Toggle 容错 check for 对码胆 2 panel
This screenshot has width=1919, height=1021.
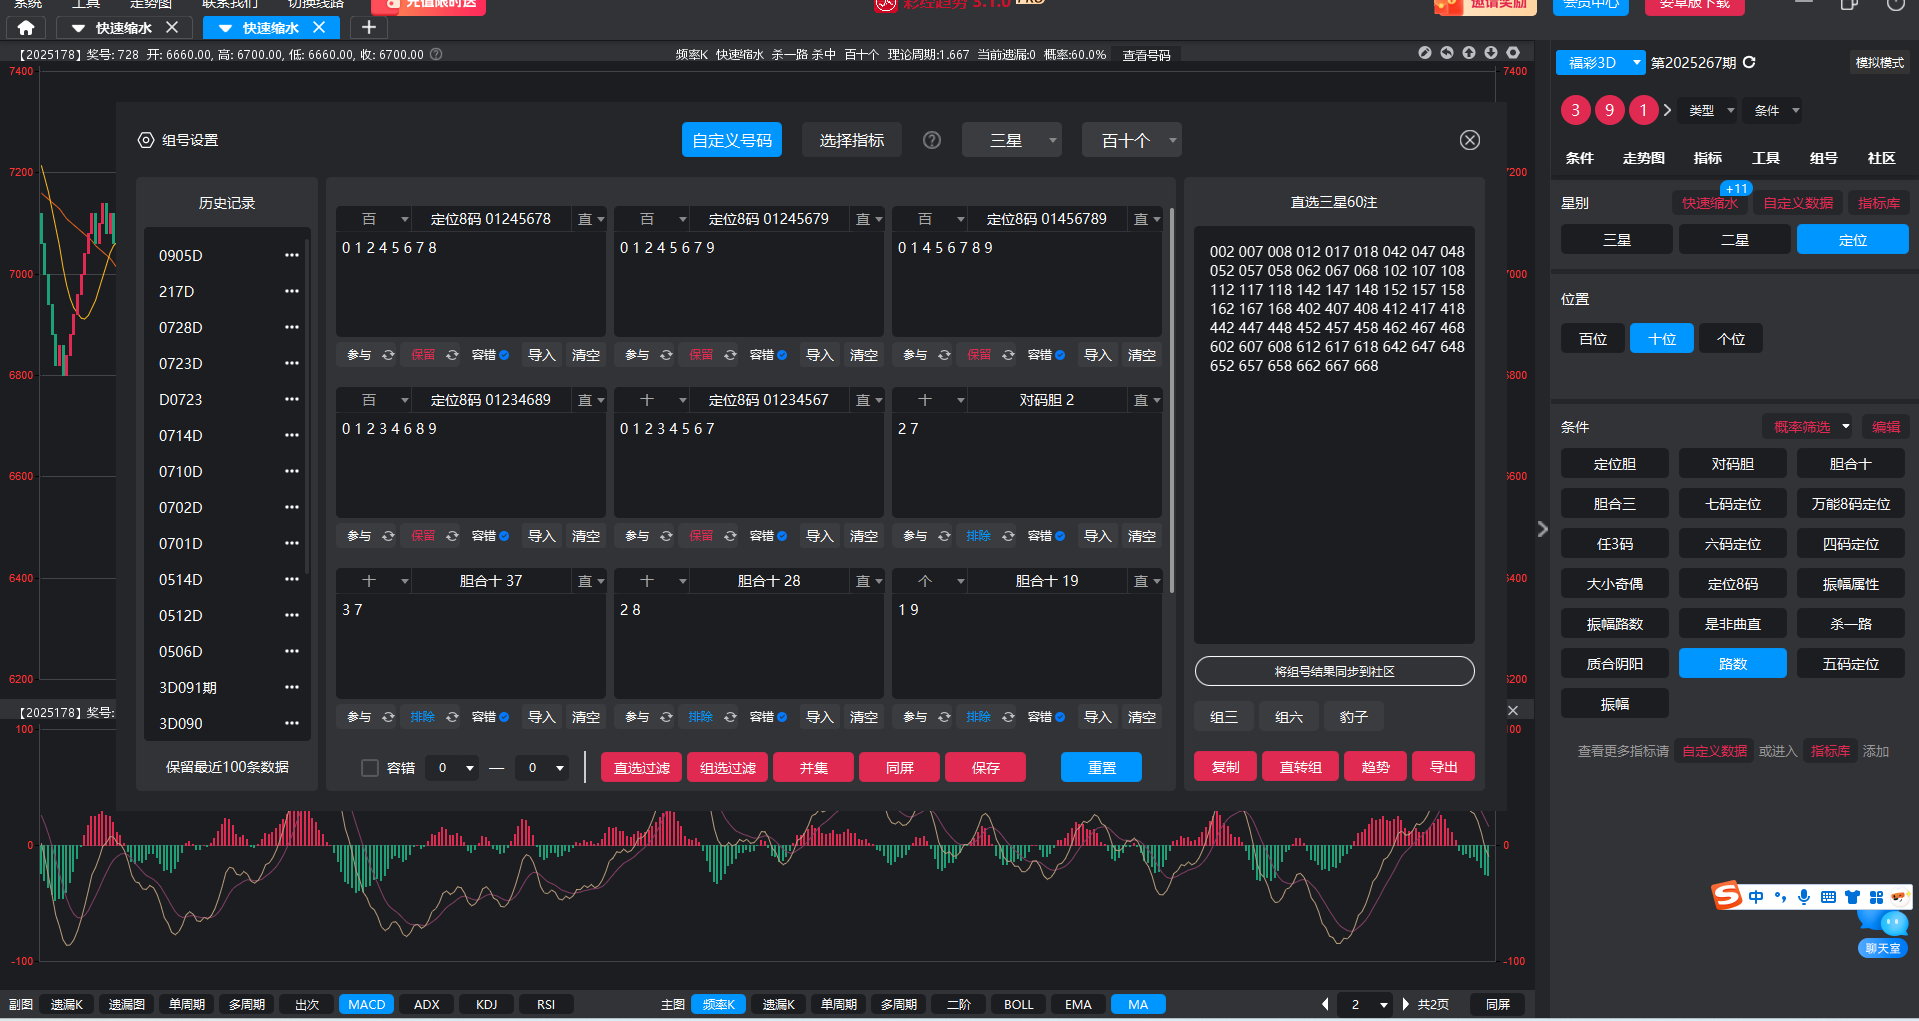click(1060, 536)
